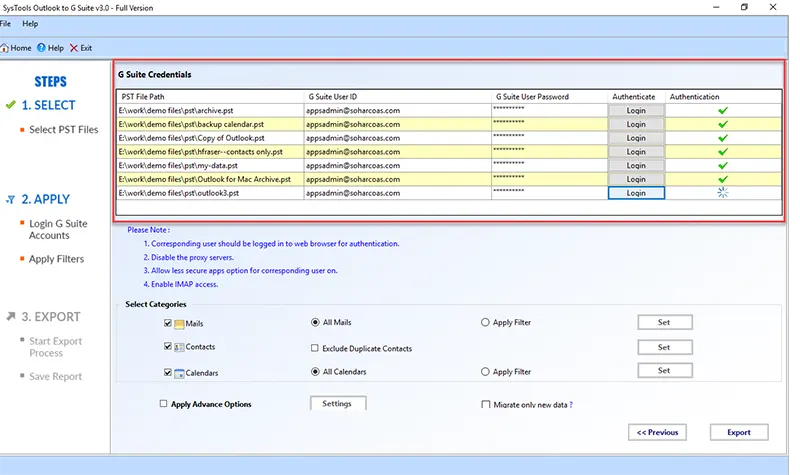Click the filter funnel icon beside 2. APPLY
Viewport: 800px width, 475px height.
10,199
